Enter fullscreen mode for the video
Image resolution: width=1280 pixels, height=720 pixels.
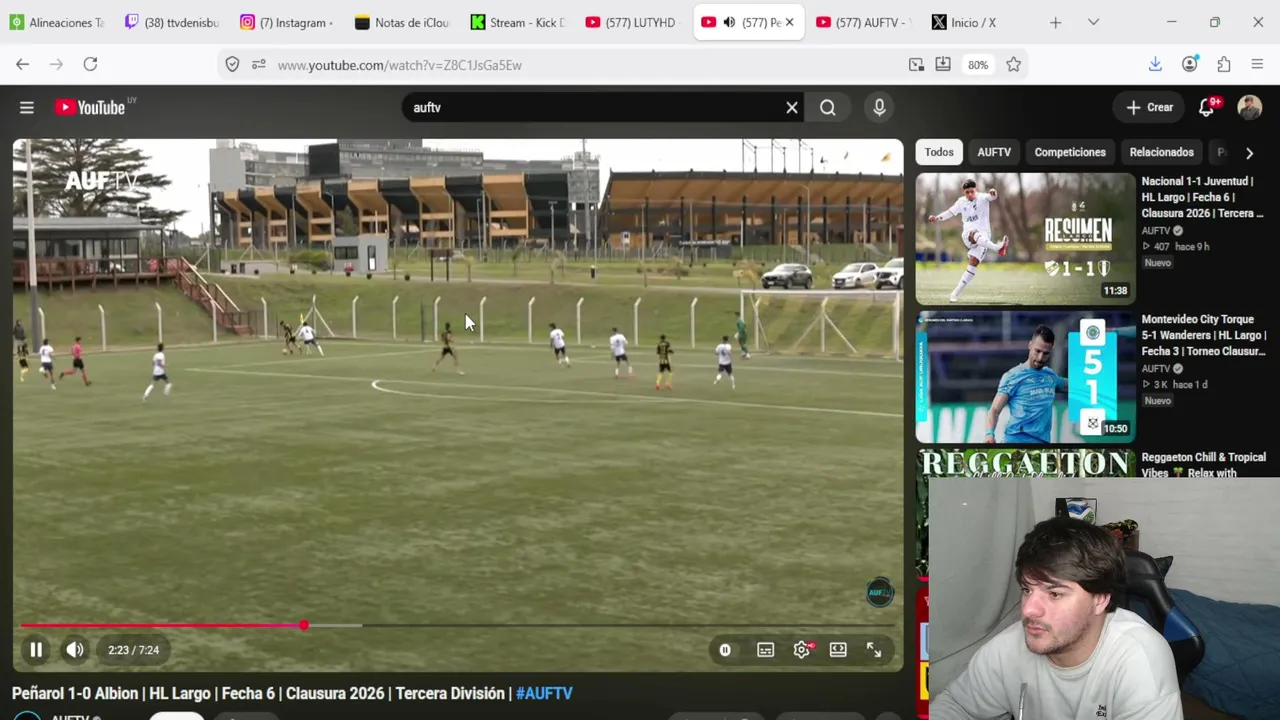pyautogui.click(x=874, y=650)
